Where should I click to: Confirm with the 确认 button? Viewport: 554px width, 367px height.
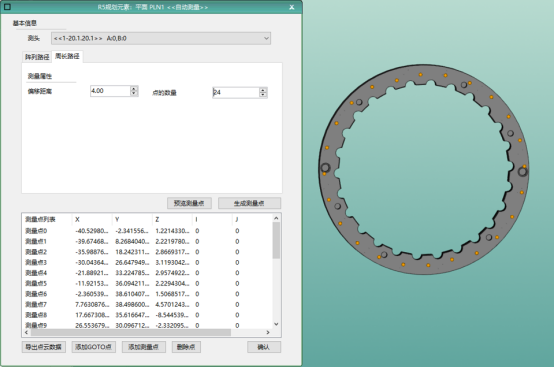[264, 347]
